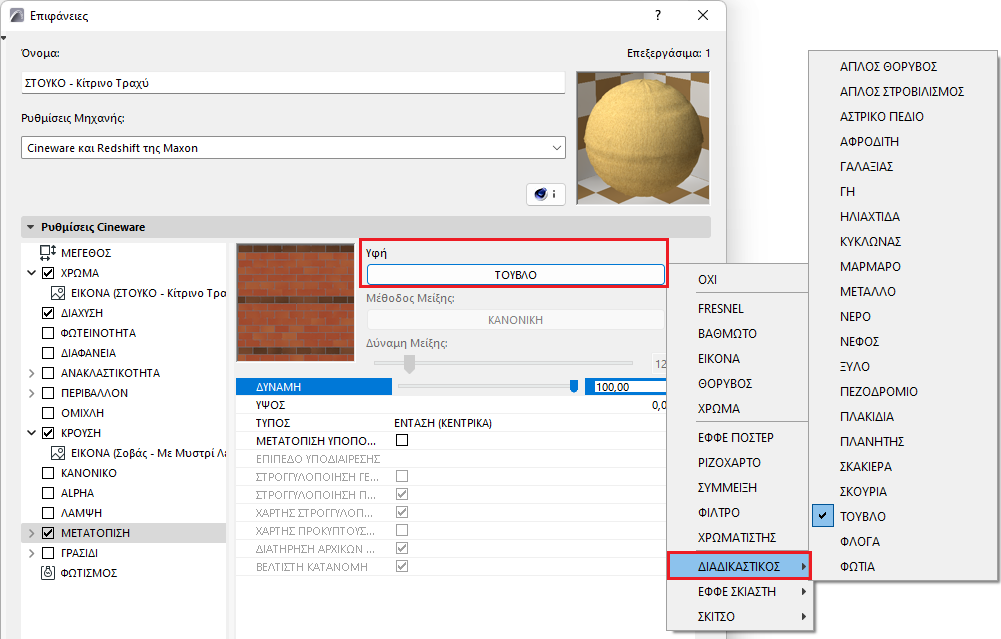This screenshot has height=639, width=1001.
Task: Enable the ΔΙΑΦΑΝΕΙΑ checkbox
Action: (48, 353)
